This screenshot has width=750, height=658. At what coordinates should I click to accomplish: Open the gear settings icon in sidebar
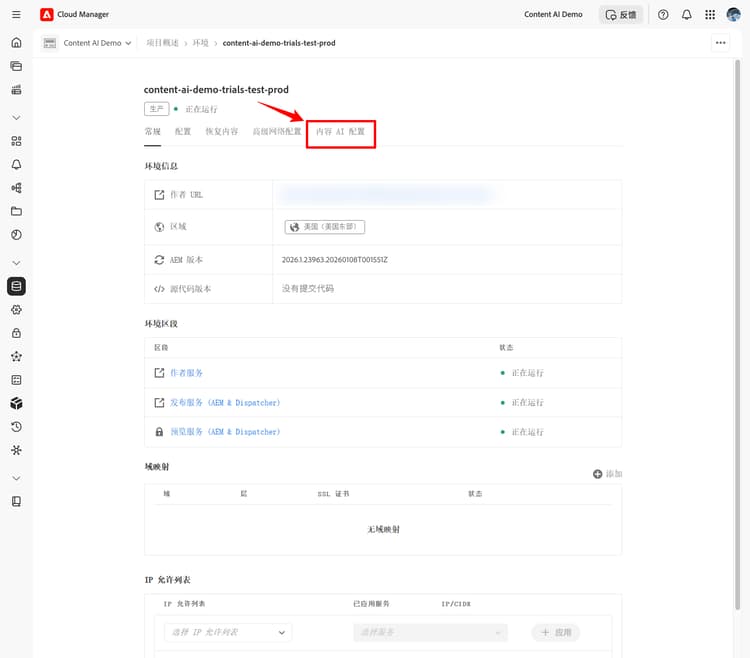[x=16, y=310]
